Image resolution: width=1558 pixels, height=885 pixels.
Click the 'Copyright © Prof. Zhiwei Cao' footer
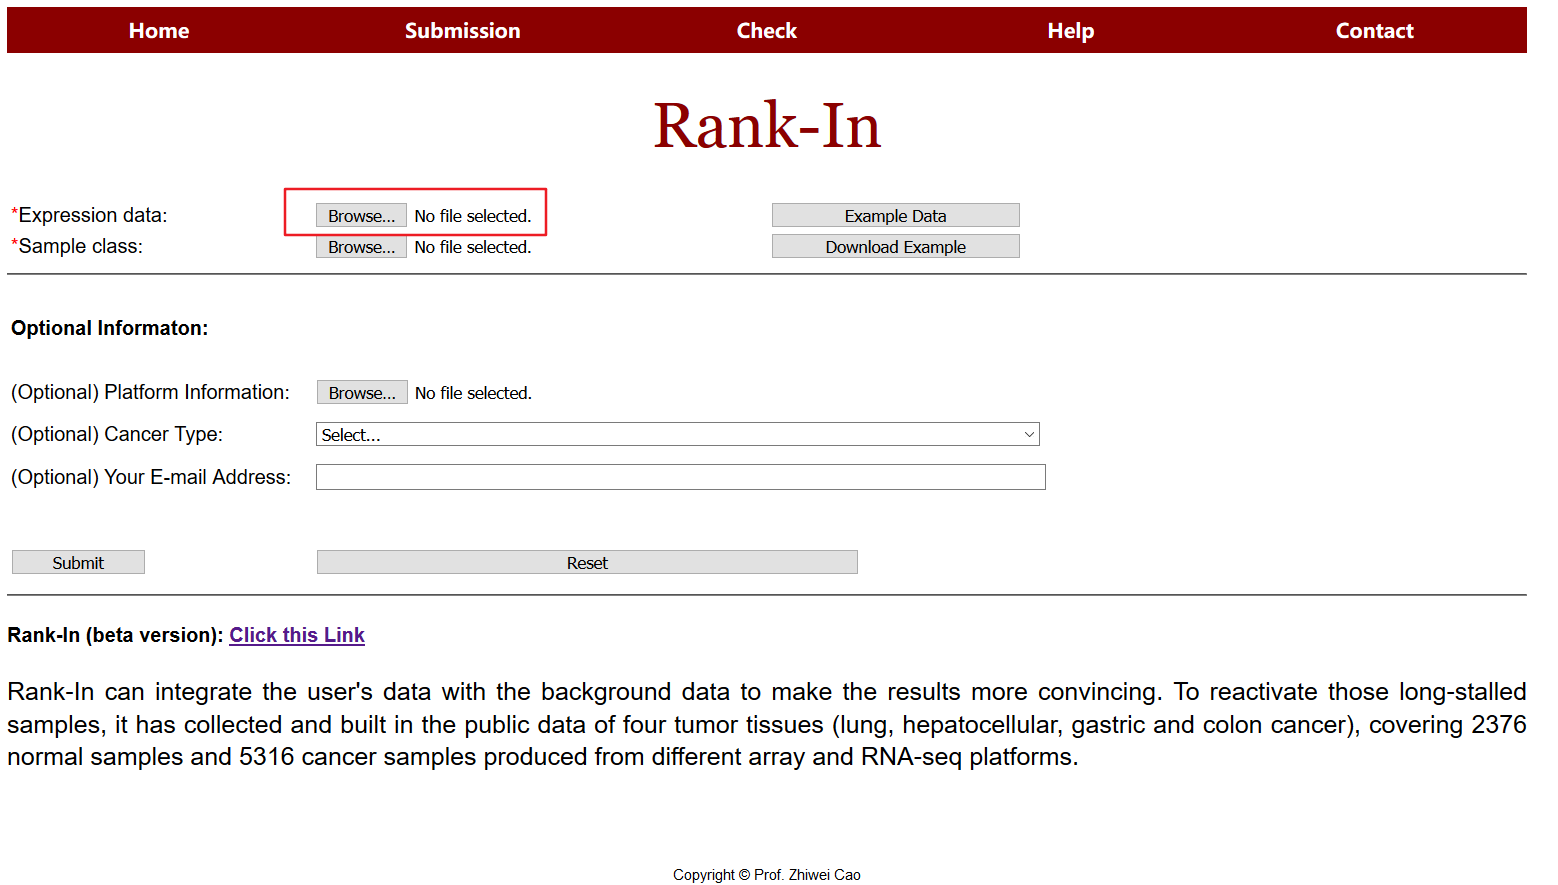(x=767, y=875)
